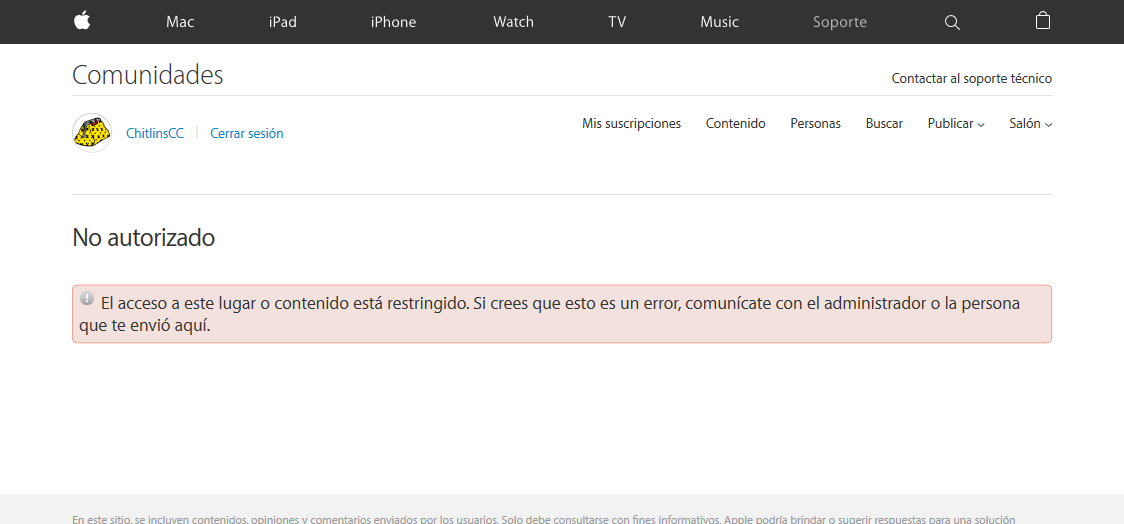Click the ChitlinsCC avatar image
1124x524 pixels.
[x=92, y=133]
